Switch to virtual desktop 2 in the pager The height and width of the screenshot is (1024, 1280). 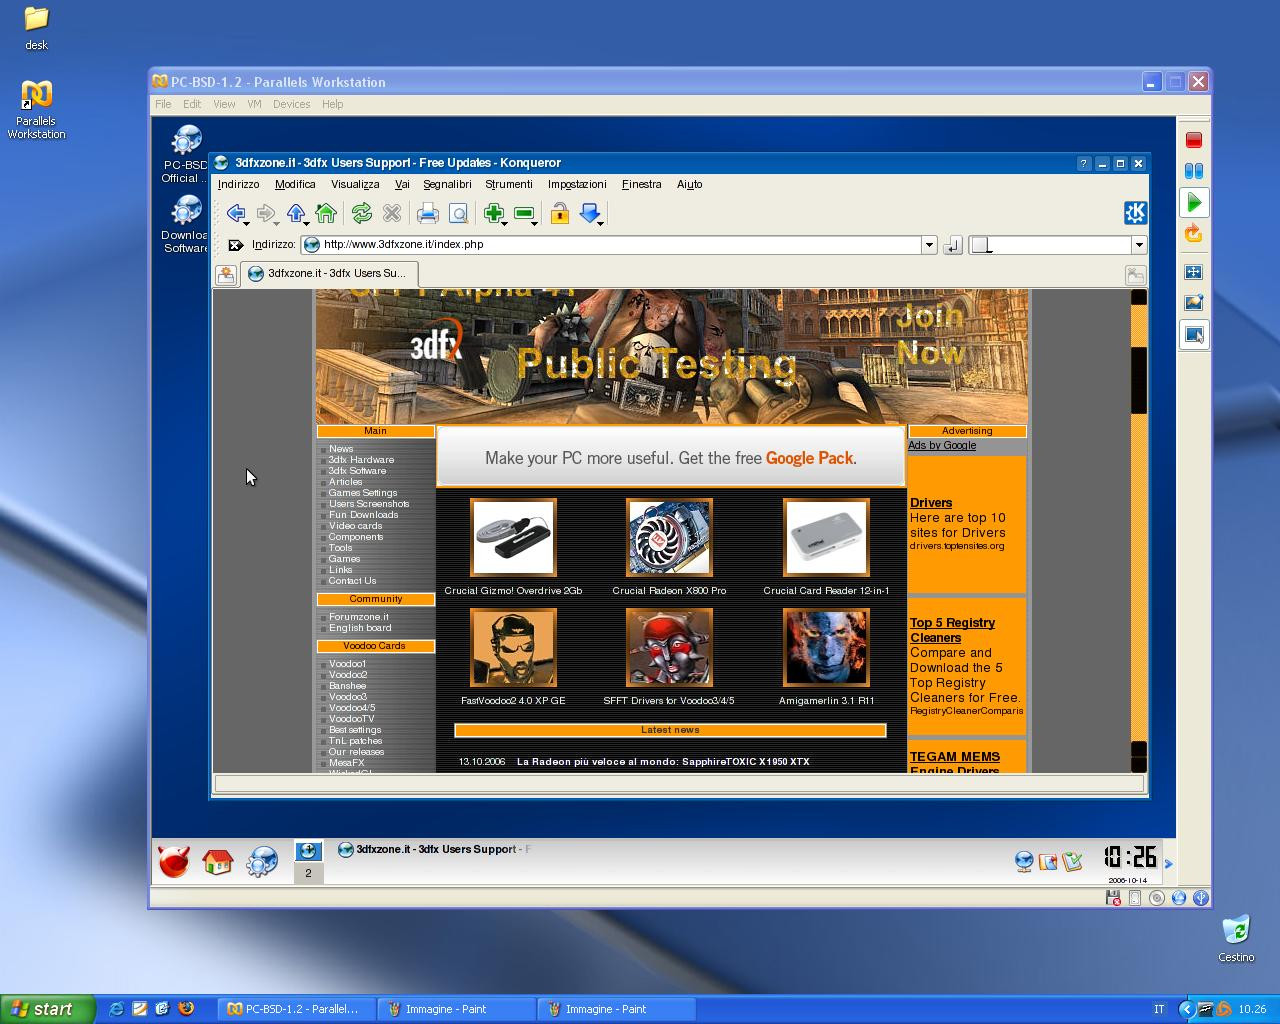[x=308, y=873]
